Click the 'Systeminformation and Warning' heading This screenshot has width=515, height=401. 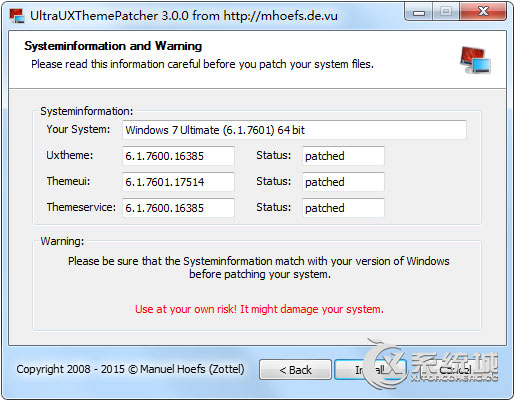click(x=113, y=46)
